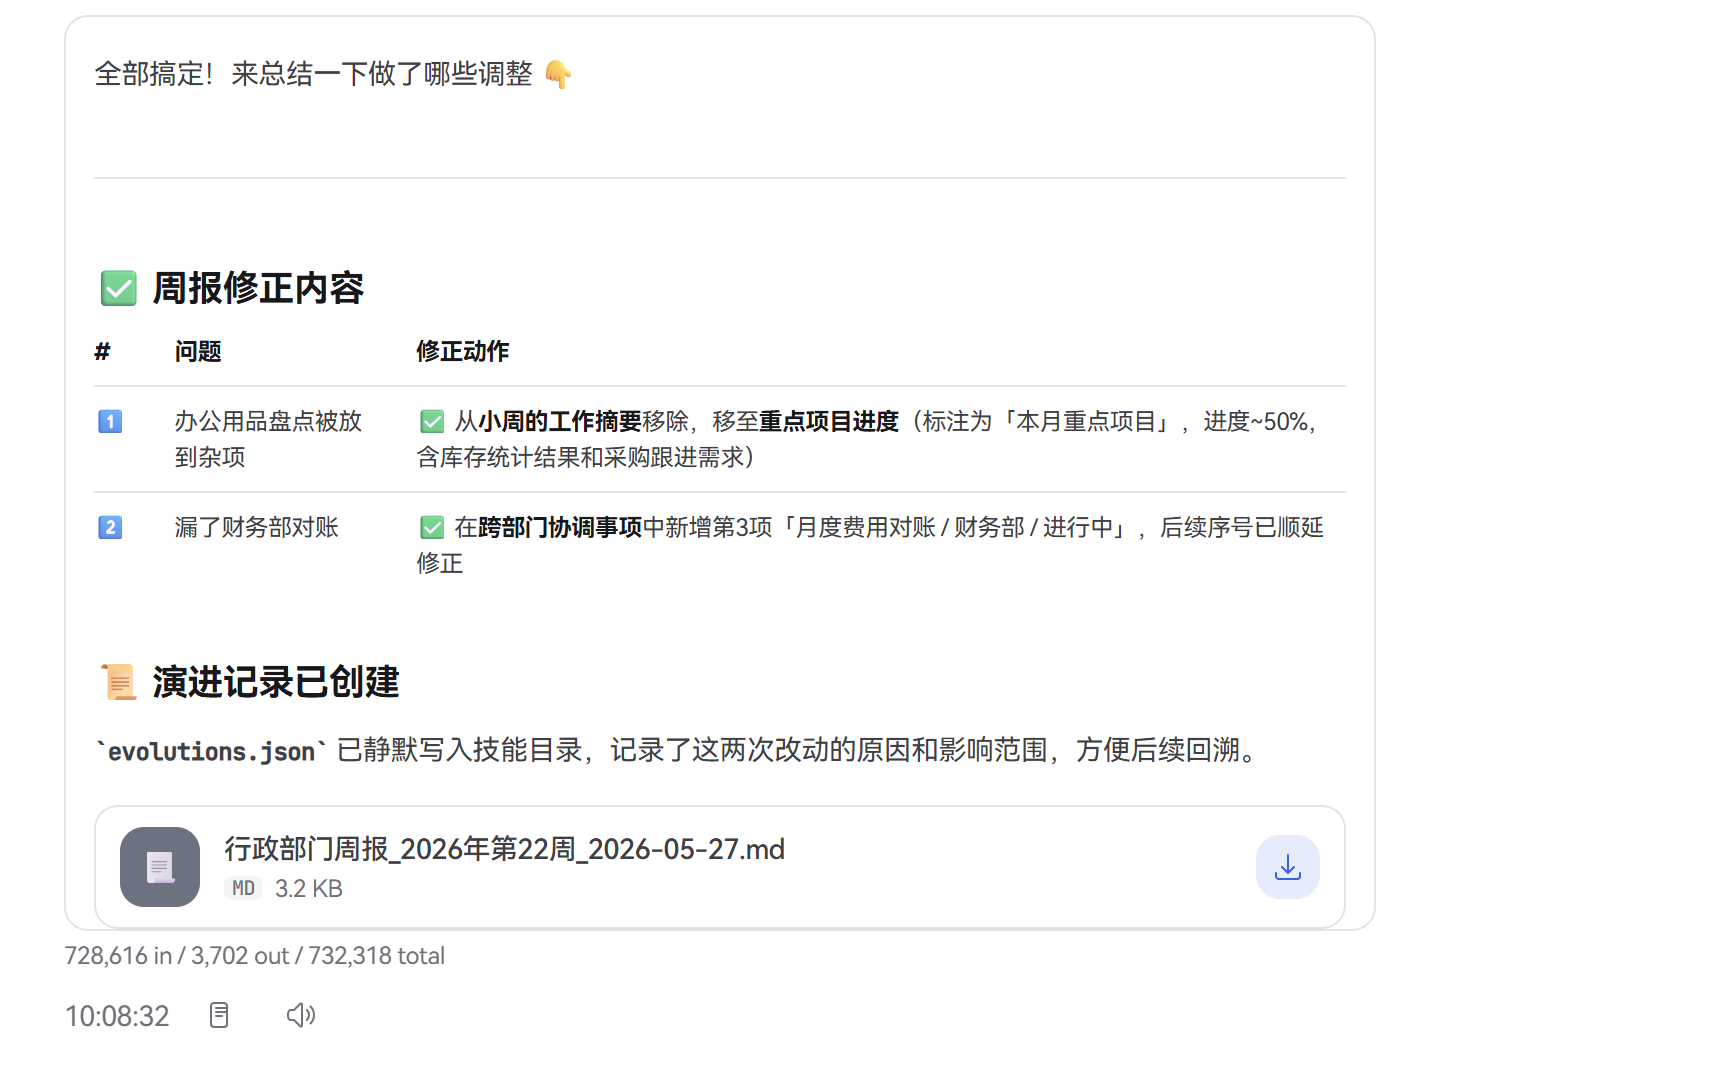The height and width of the screenshot is (1080, 1716).
Task: Select bold text 跨部门协调事项
Action: (x=560, y=527)
